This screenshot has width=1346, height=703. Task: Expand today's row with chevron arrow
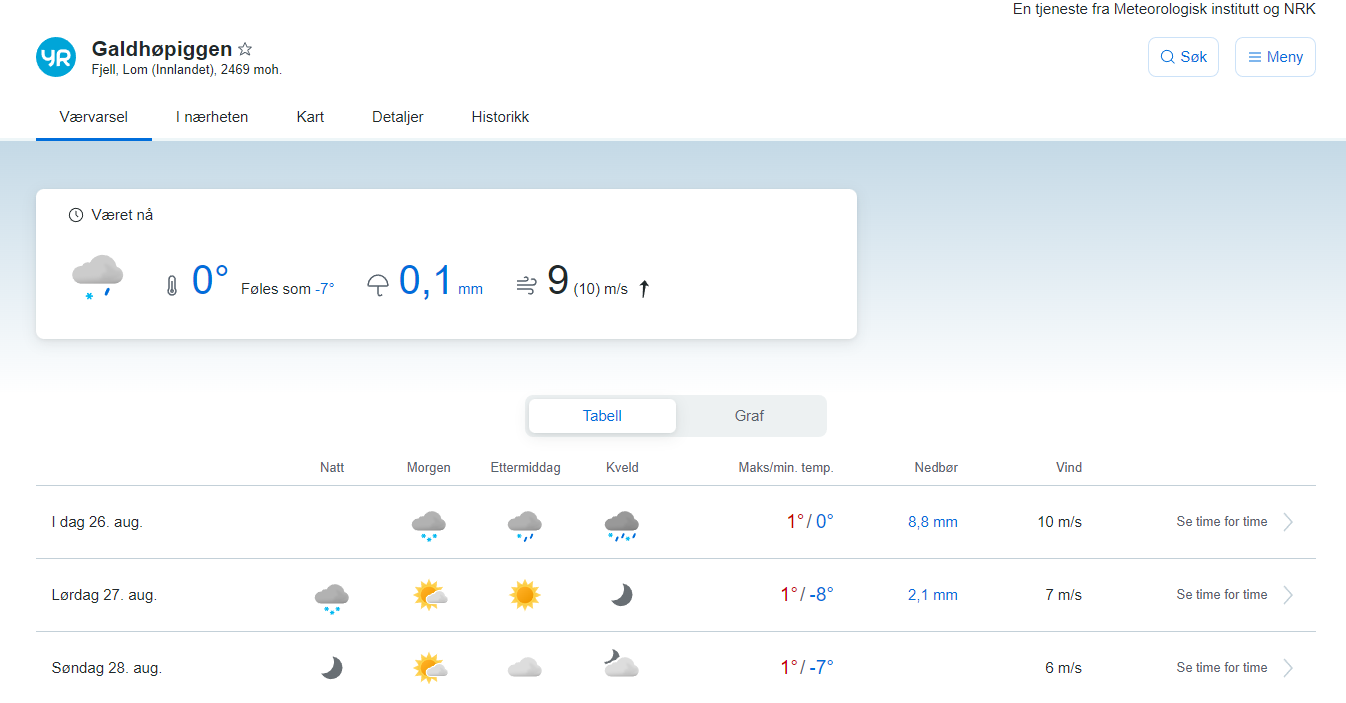tap(1288, 522)
